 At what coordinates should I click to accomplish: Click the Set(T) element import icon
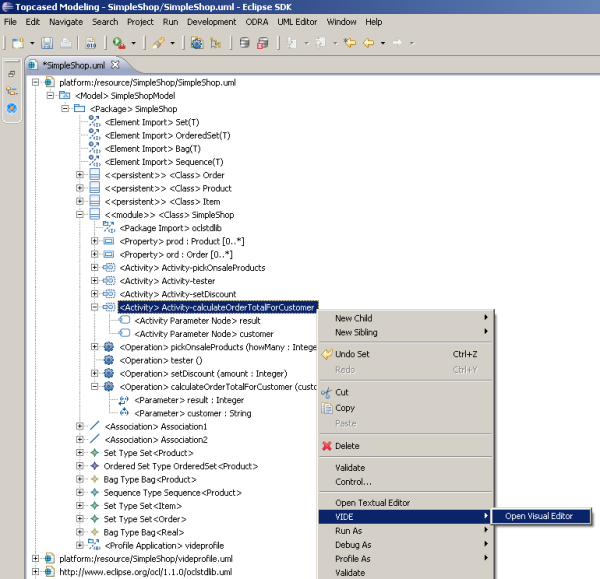(x=94, y=122)
